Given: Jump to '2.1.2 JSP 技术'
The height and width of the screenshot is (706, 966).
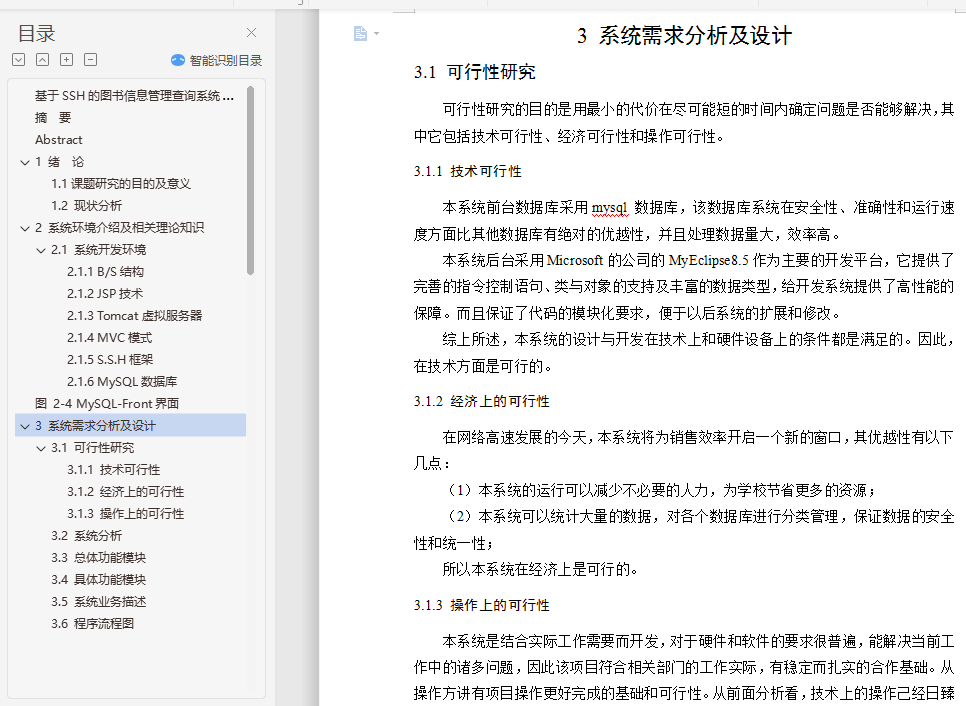Looking at the screenshot, I should pos(105,294).
